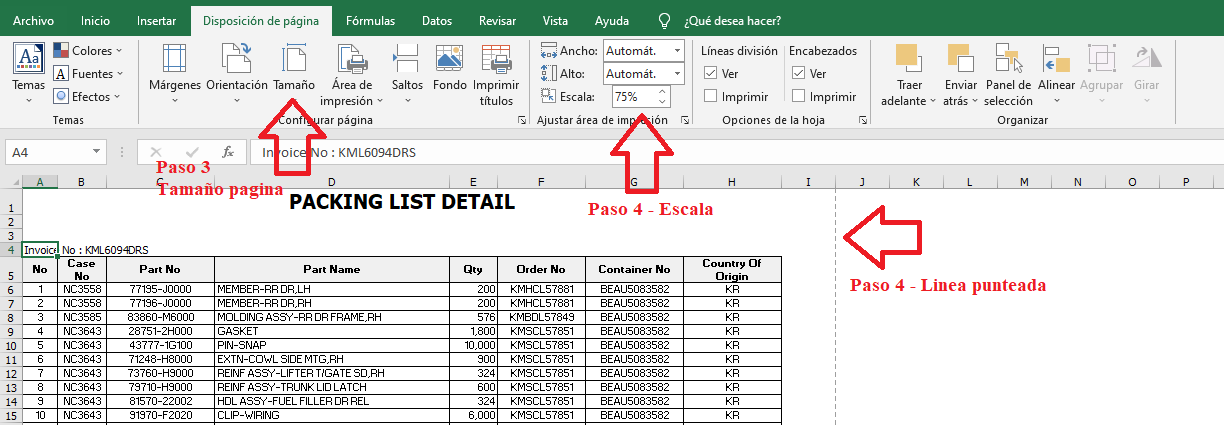
Task: Switch to the Fórmulas ribbon tab
Action: point(370,20)
